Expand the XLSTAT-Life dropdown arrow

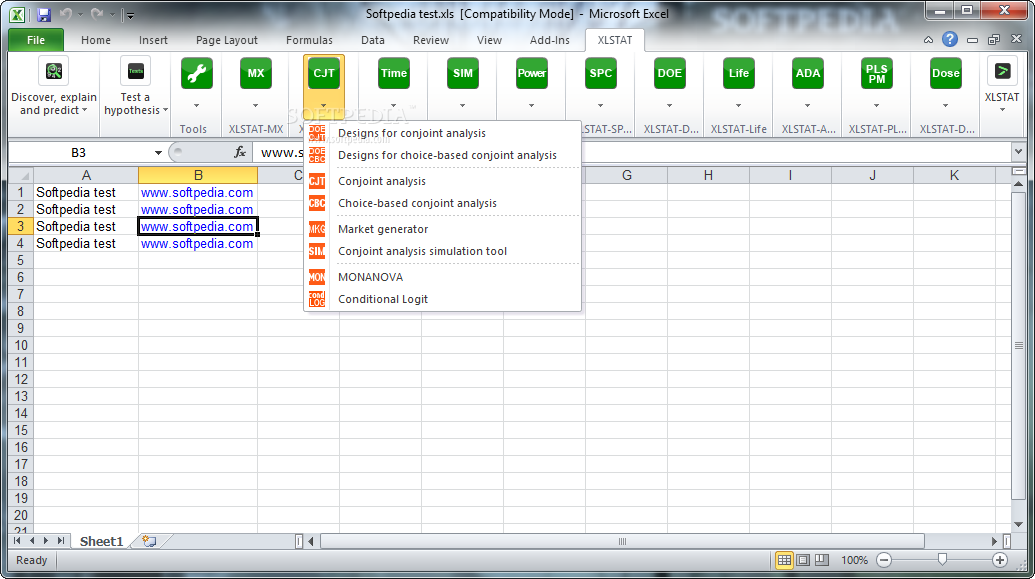tap(739, 106)
